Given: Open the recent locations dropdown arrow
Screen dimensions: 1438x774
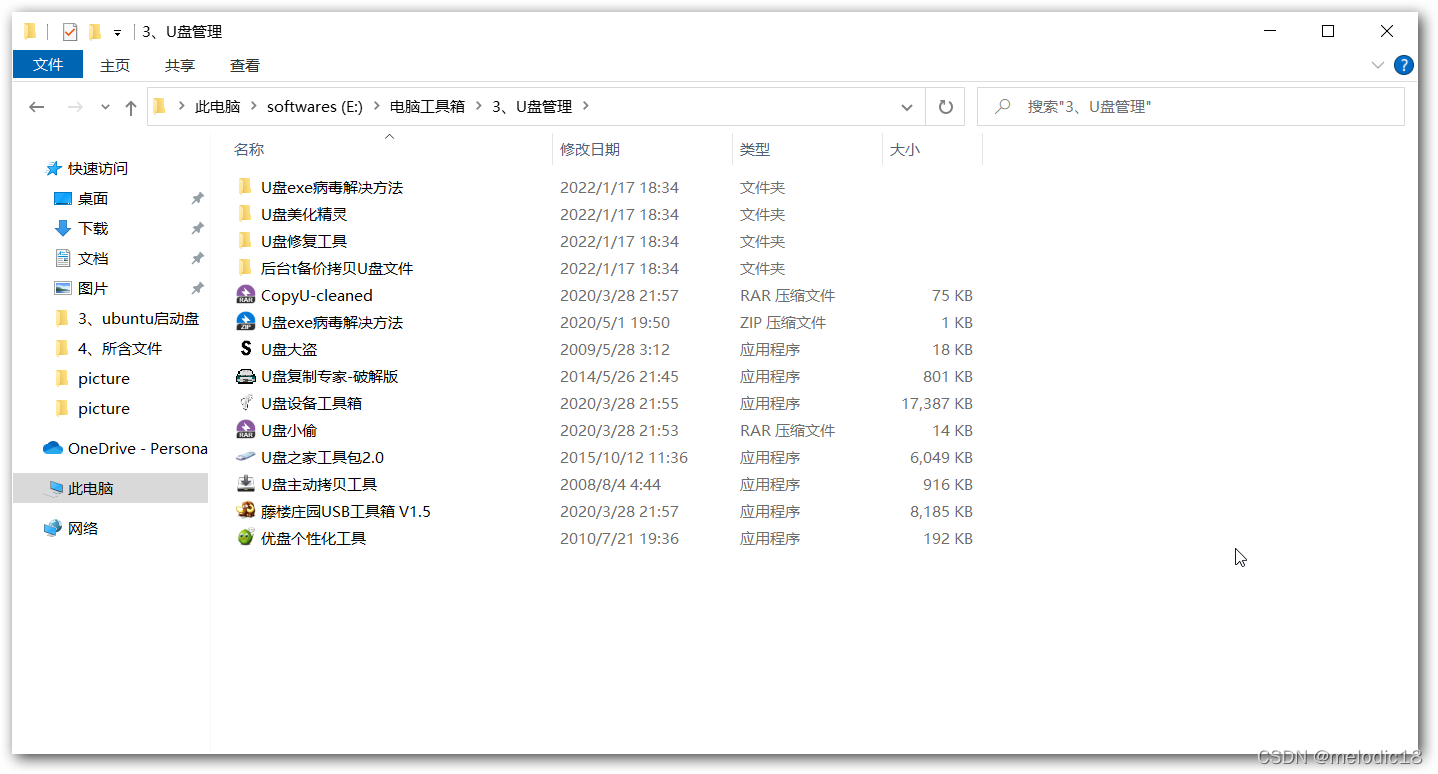Looking at the screenshot, I should click(105, 107).
